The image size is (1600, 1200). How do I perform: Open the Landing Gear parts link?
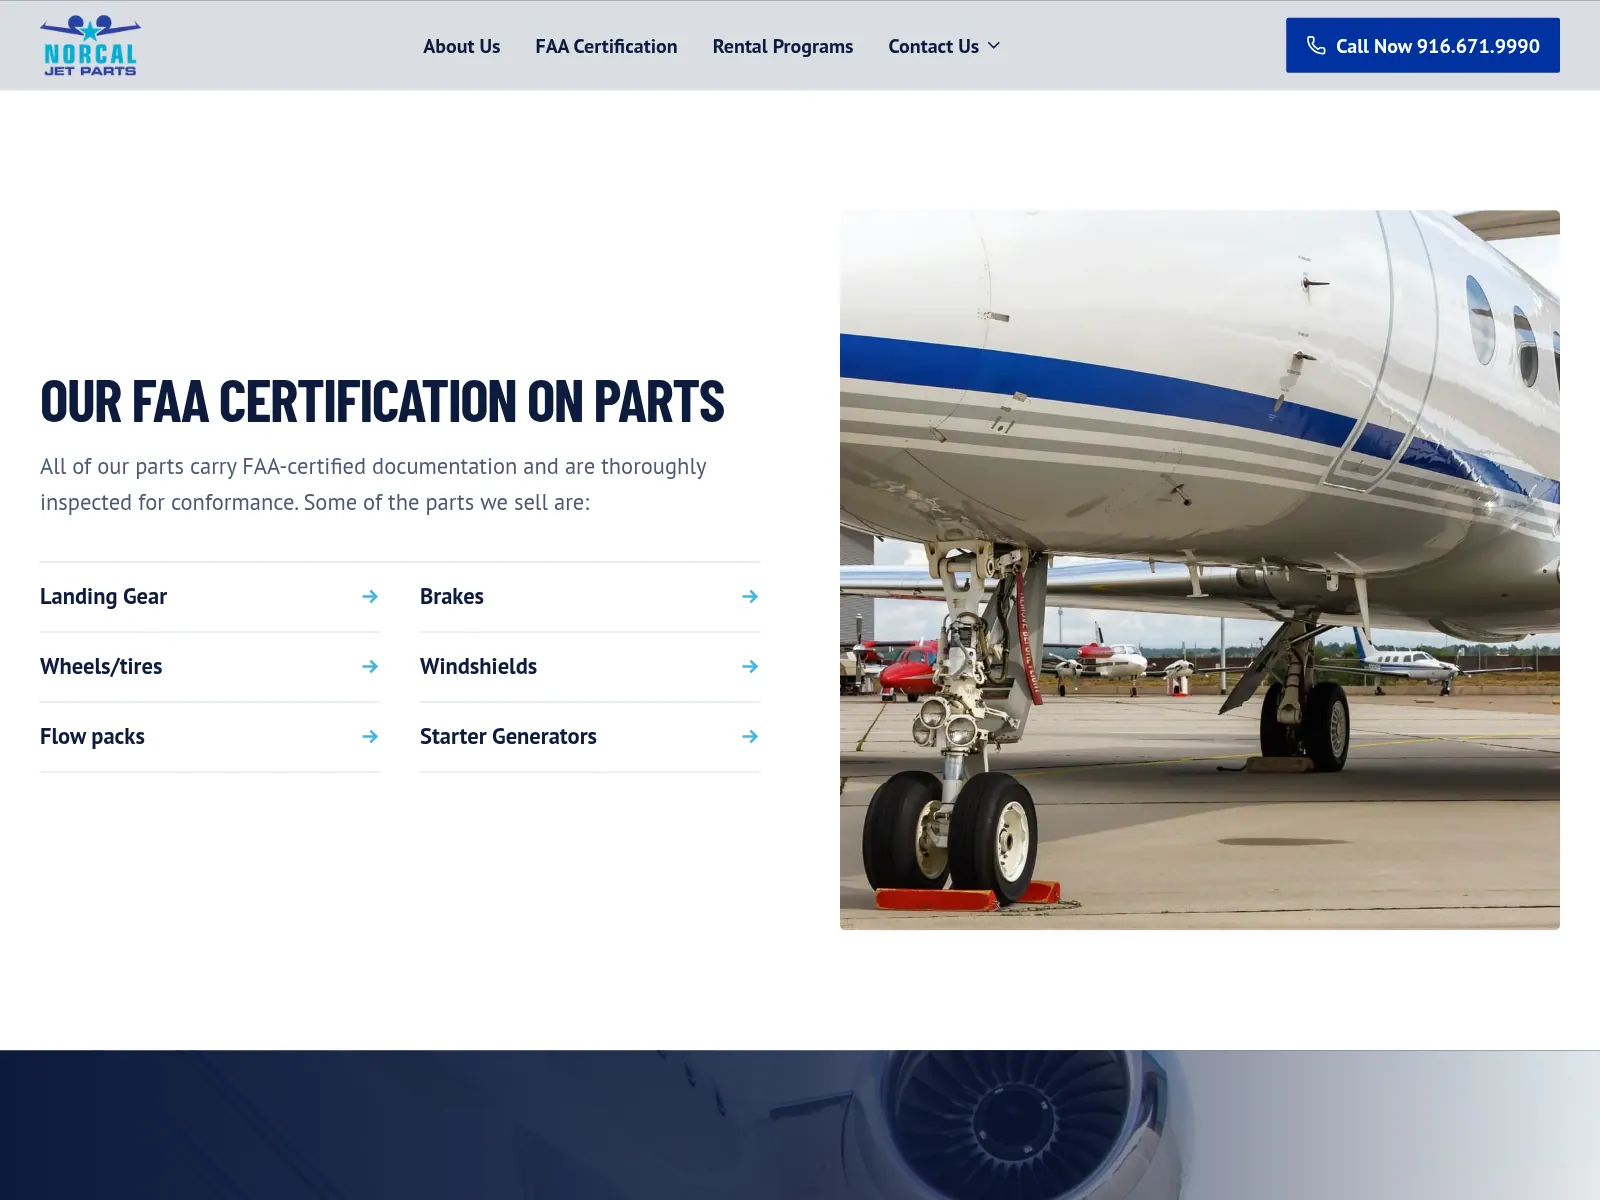click(210, 597)
